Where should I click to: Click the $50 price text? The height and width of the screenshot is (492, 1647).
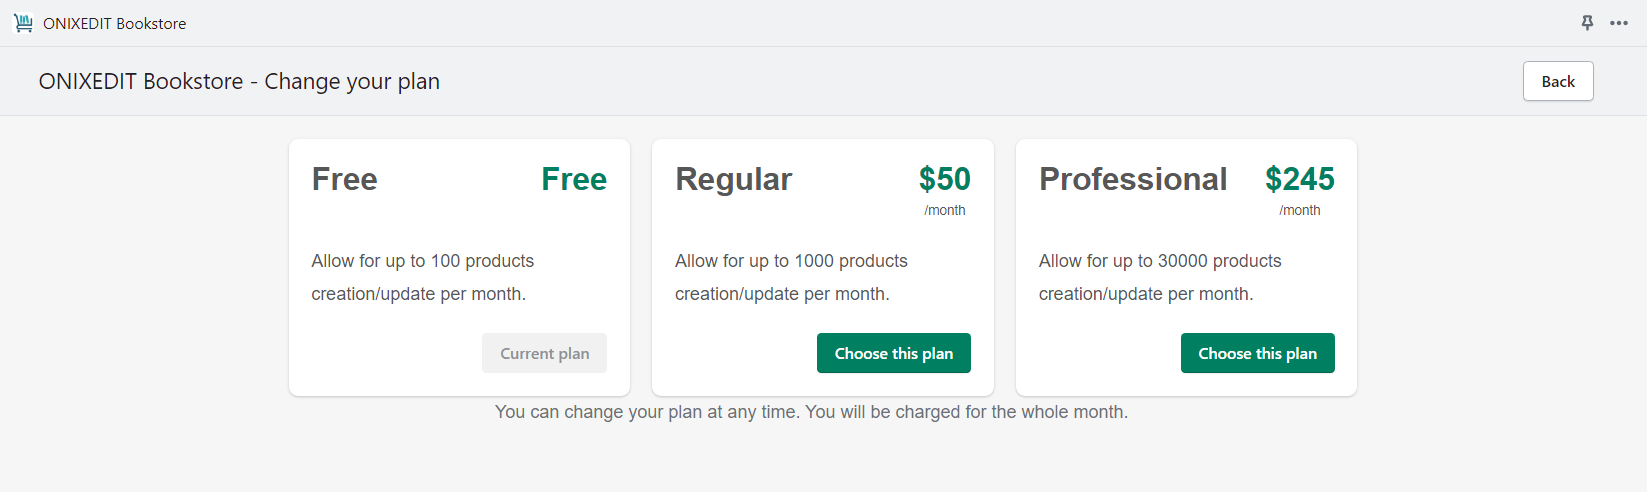[x=945, y=179]
